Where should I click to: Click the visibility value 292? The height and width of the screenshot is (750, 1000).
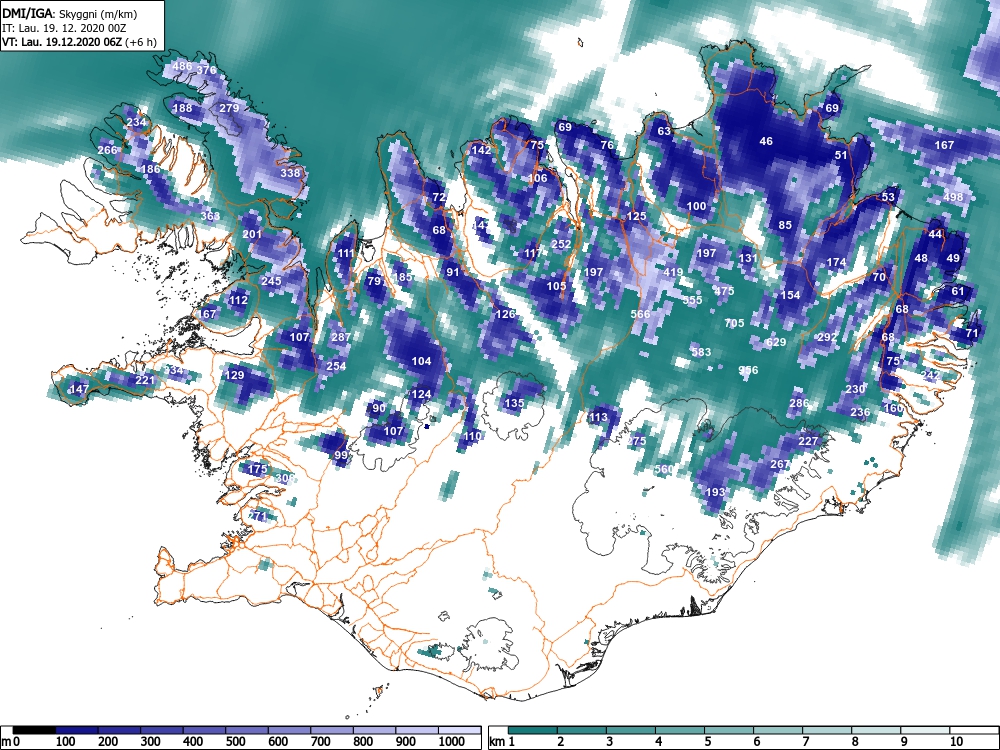coord(827,337)
